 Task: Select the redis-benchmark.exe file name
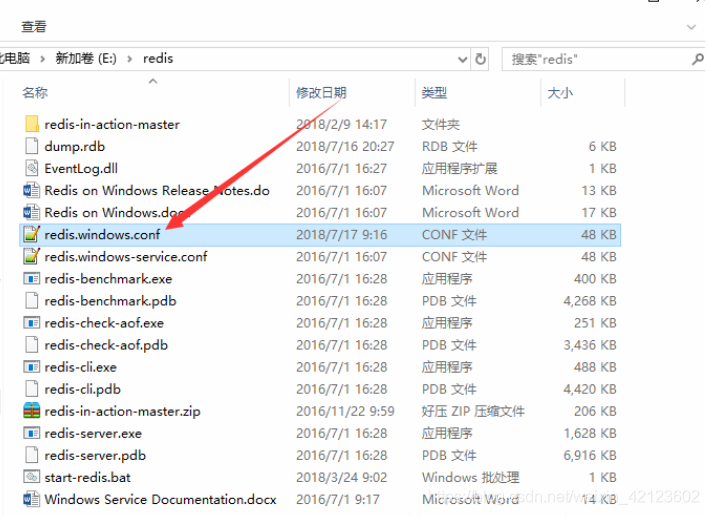point(108,279)
